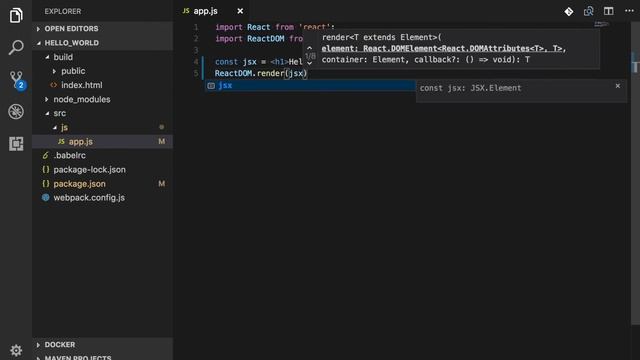
Task: Expand the Maven Projects section
Action: pyautogui.click(x=102, y=357)
